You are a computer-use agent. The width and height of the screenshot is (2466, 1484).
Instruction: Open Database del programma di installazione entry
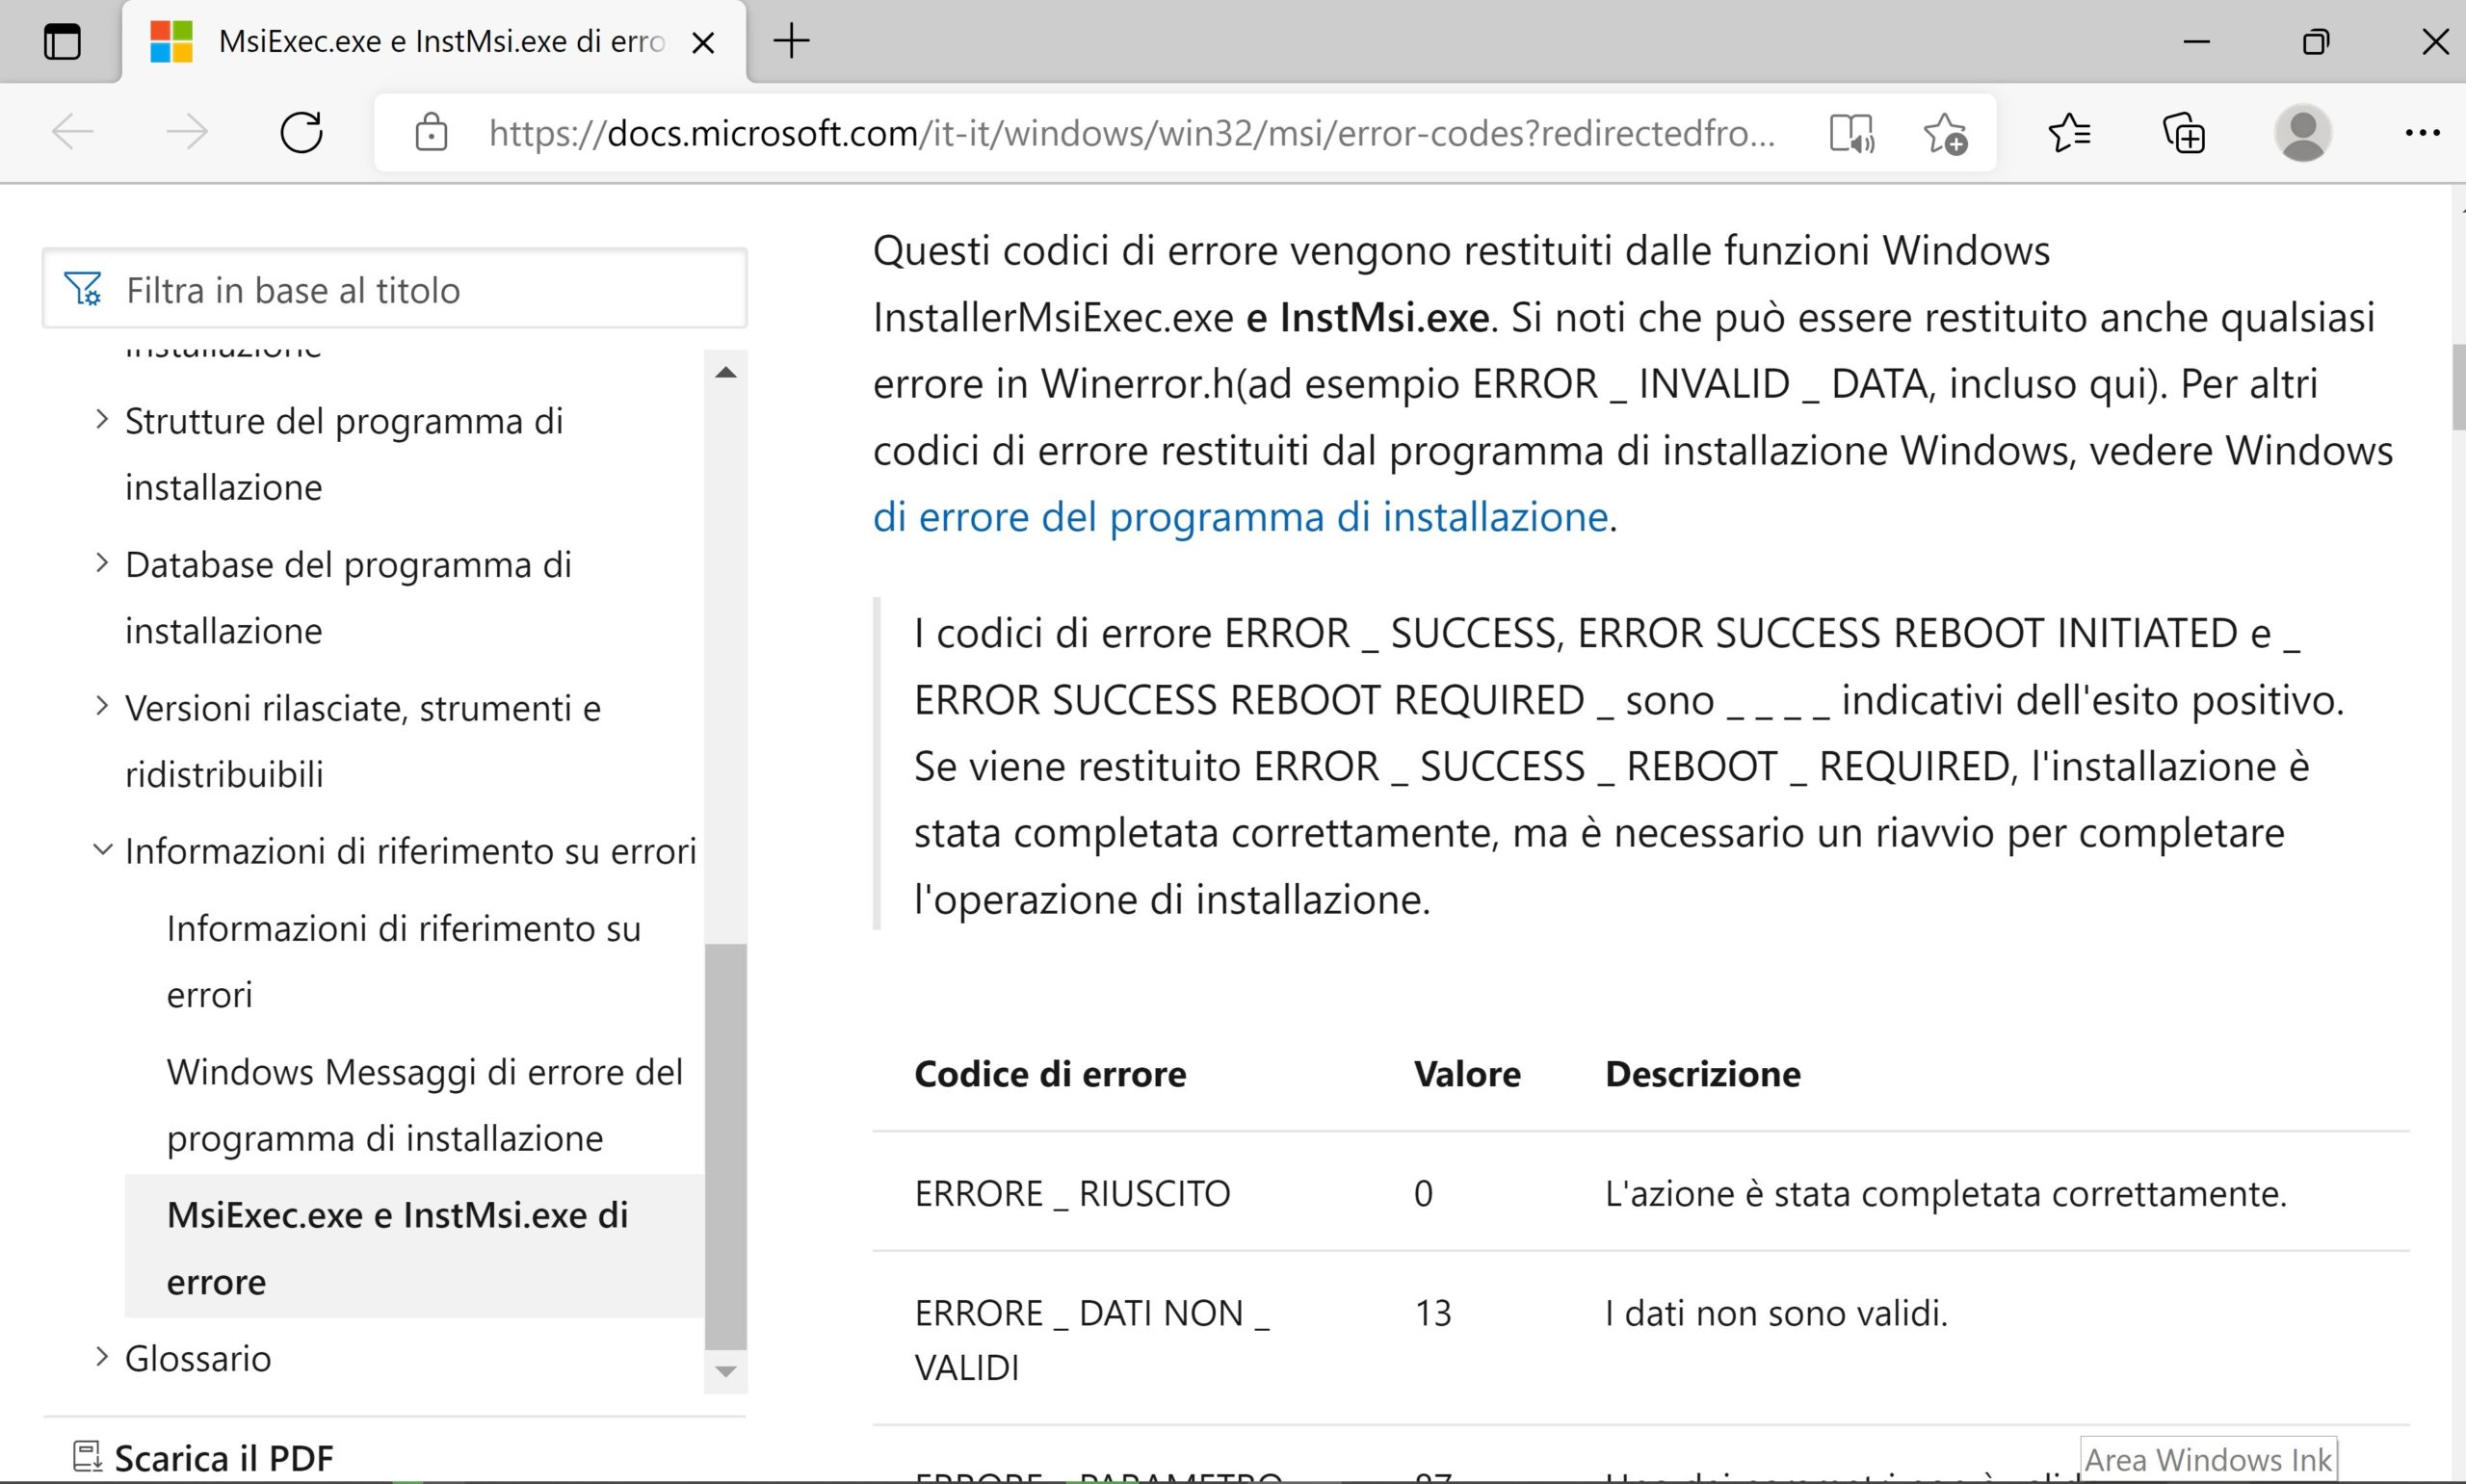click(348, 597)
